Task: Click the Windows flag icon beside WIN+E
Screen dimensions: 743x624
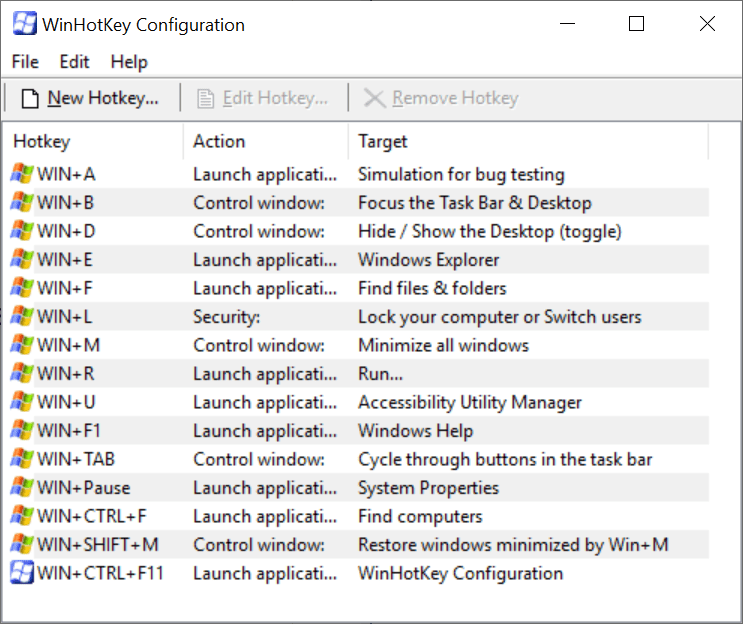Action: [x=22, y=259]
